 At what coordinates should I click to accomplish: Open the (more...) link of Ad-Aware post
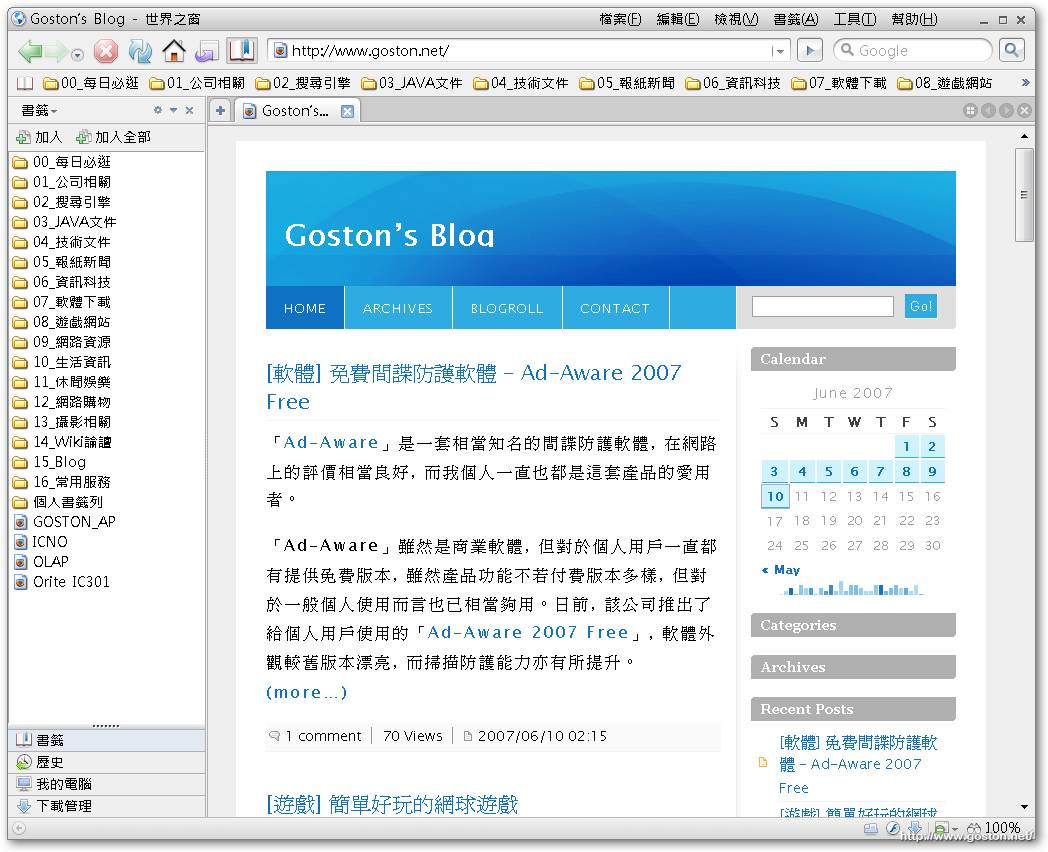[307, 692]
